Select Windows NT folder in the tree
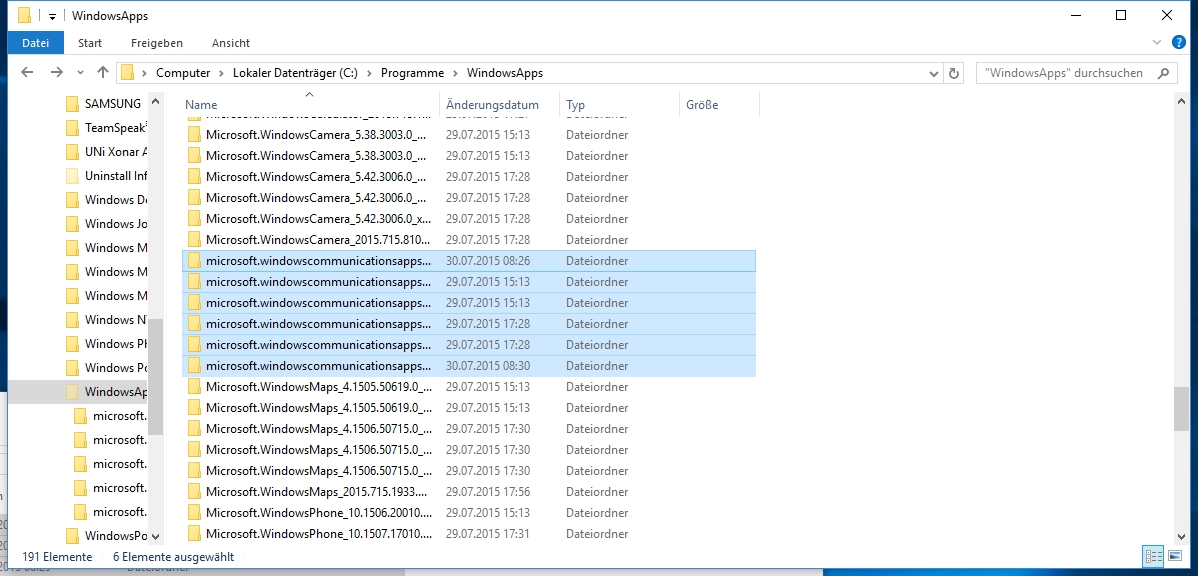Image resolution: width=1198 pixels, height=576 pixels. point(115,319)
